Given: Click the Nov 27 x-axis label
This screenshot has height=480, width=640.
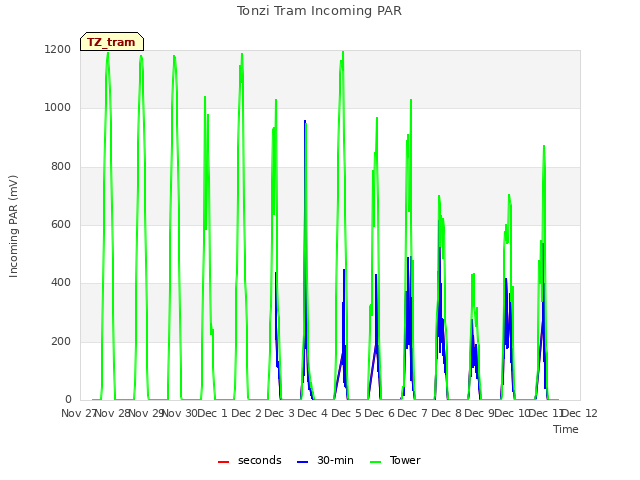Looking at the screenshot, I should [78, 413].
